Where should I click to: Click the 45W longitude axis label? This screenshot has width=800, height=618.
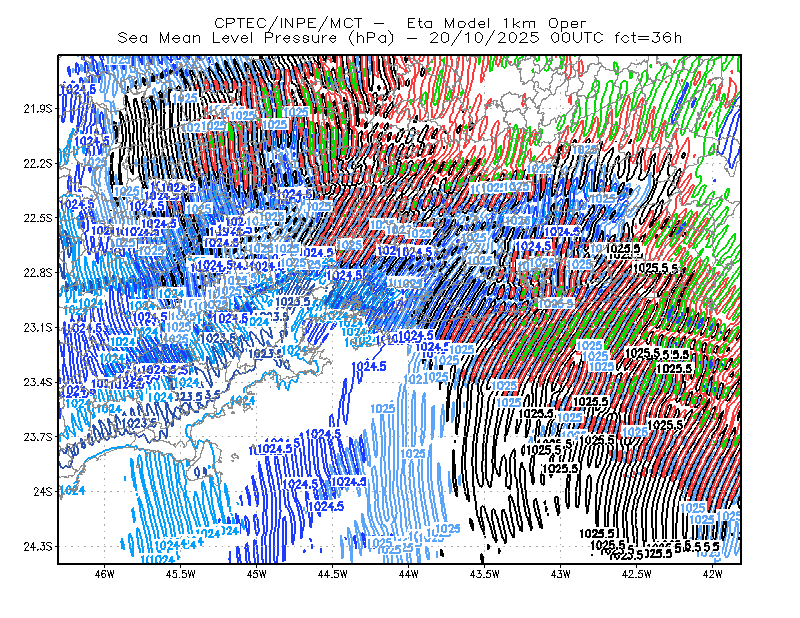[257, 574]
